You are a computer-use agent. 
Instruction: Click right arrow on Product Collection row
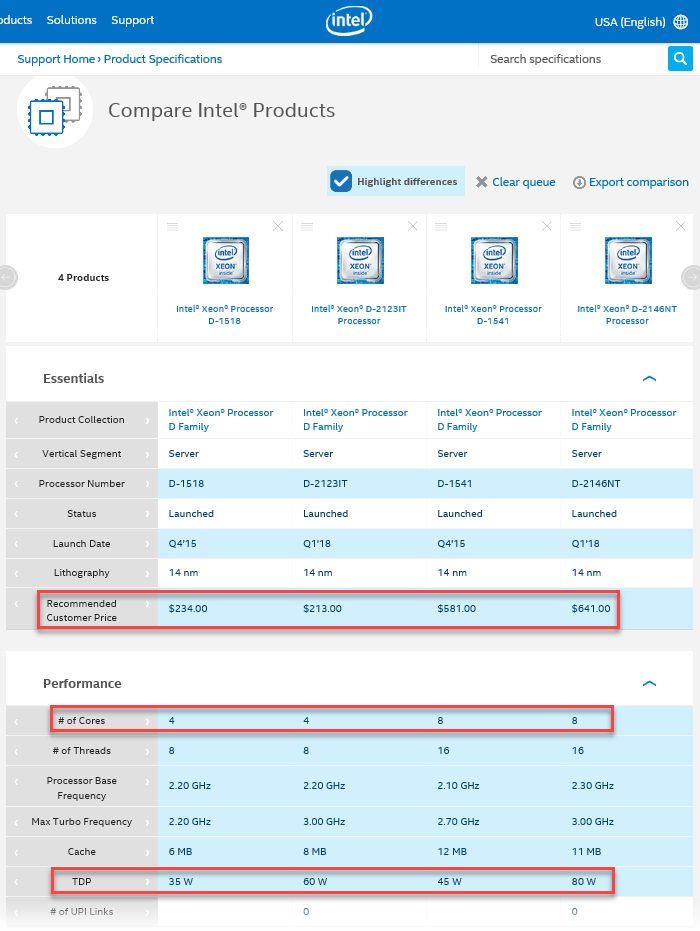click(147, 420)
